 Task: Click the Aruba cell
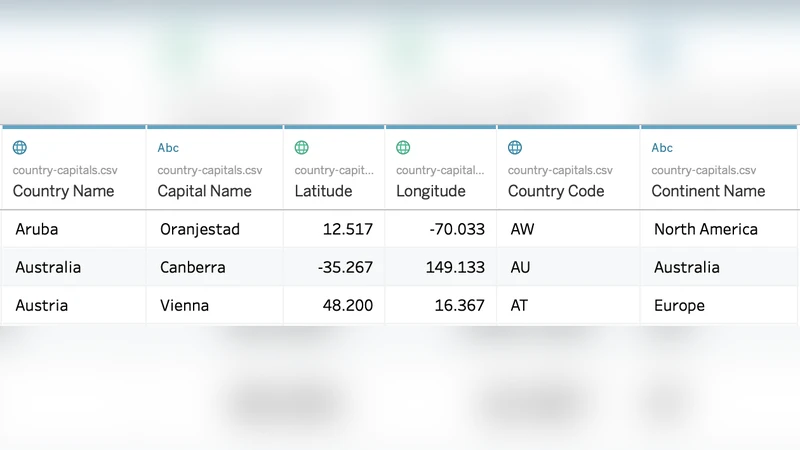(x=37, y=229)
